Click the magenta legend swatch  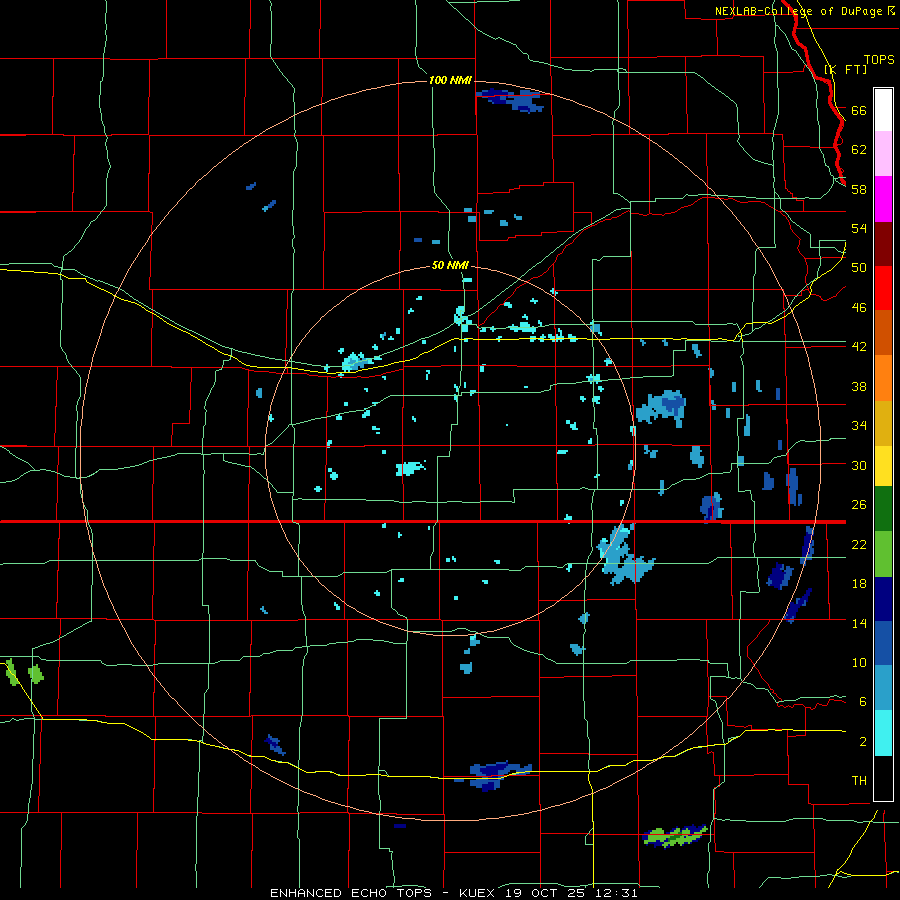point(883,199)
